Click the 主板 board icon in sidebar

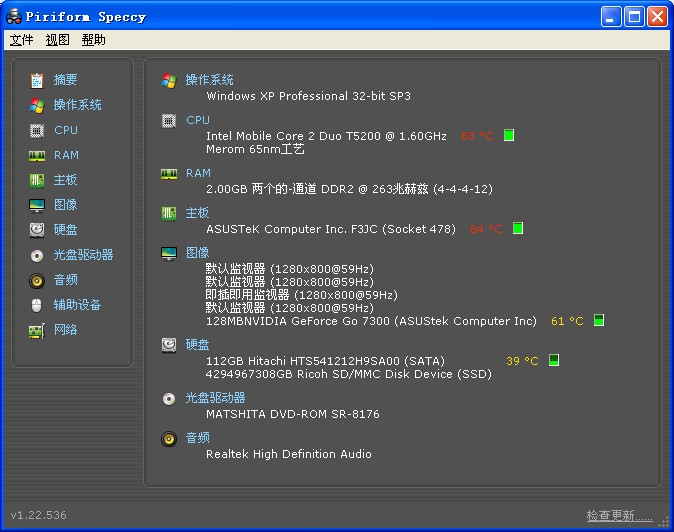37,180
